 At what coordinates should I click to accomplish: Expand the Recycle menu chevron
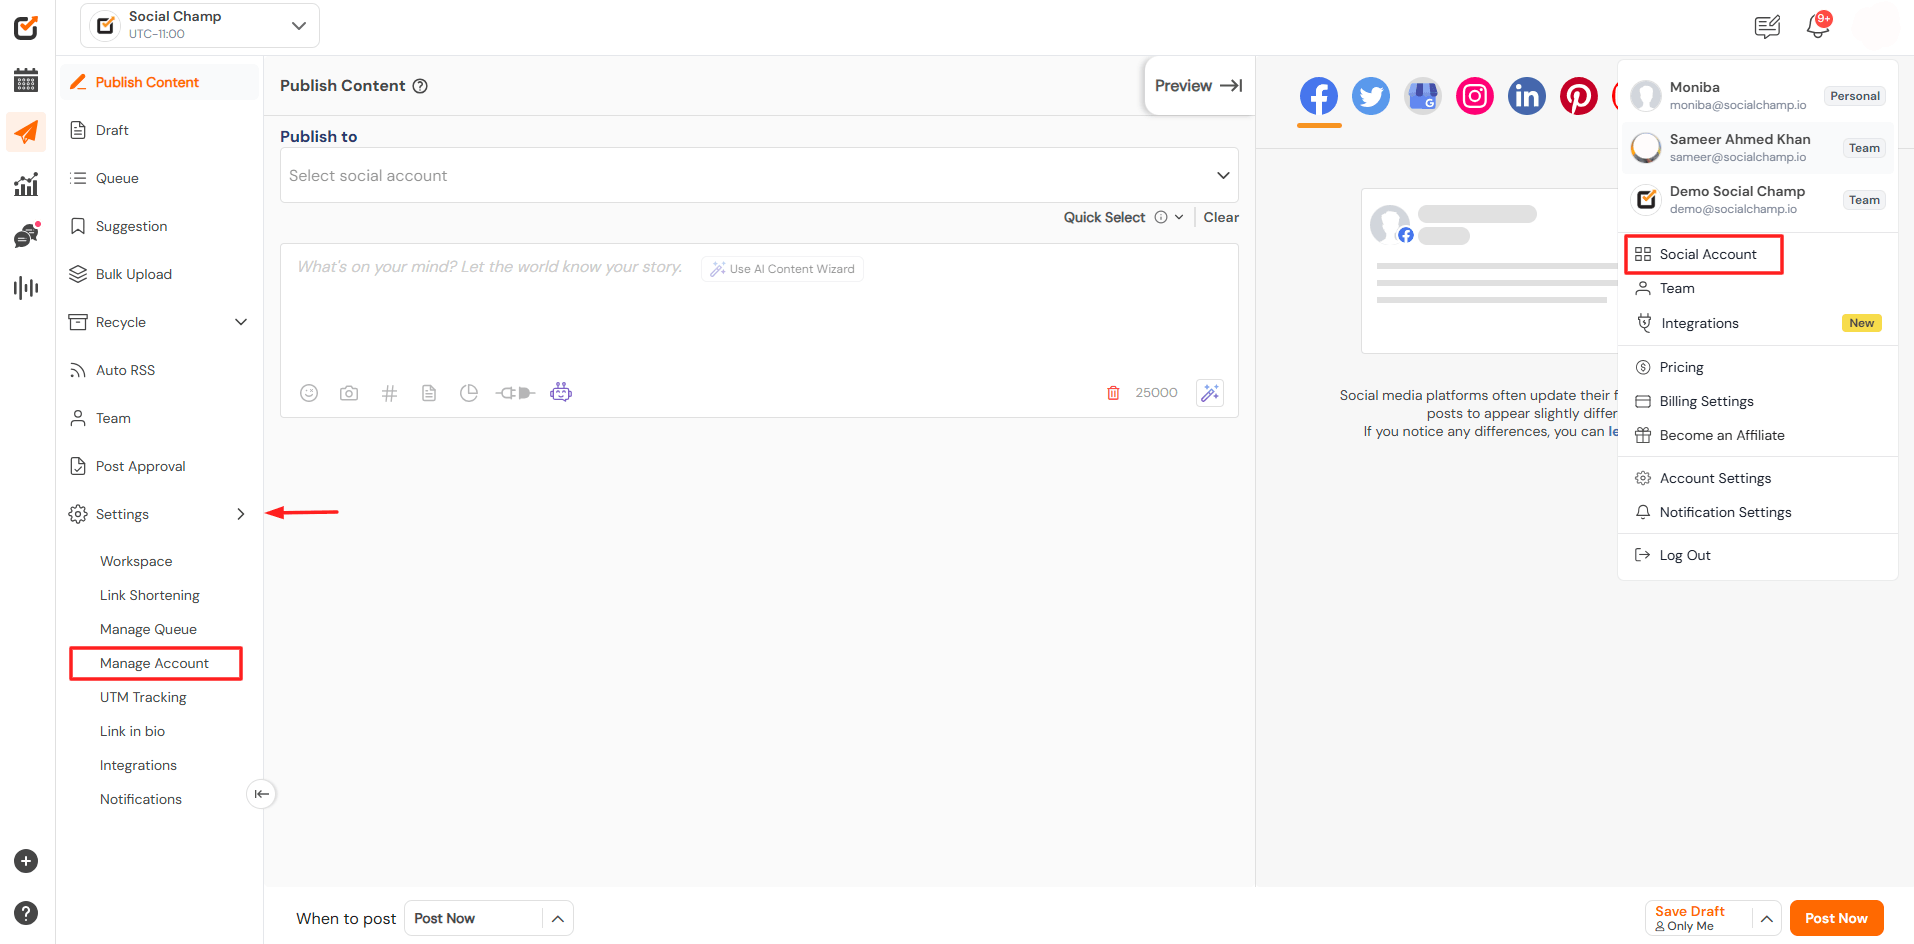point(241,322)
